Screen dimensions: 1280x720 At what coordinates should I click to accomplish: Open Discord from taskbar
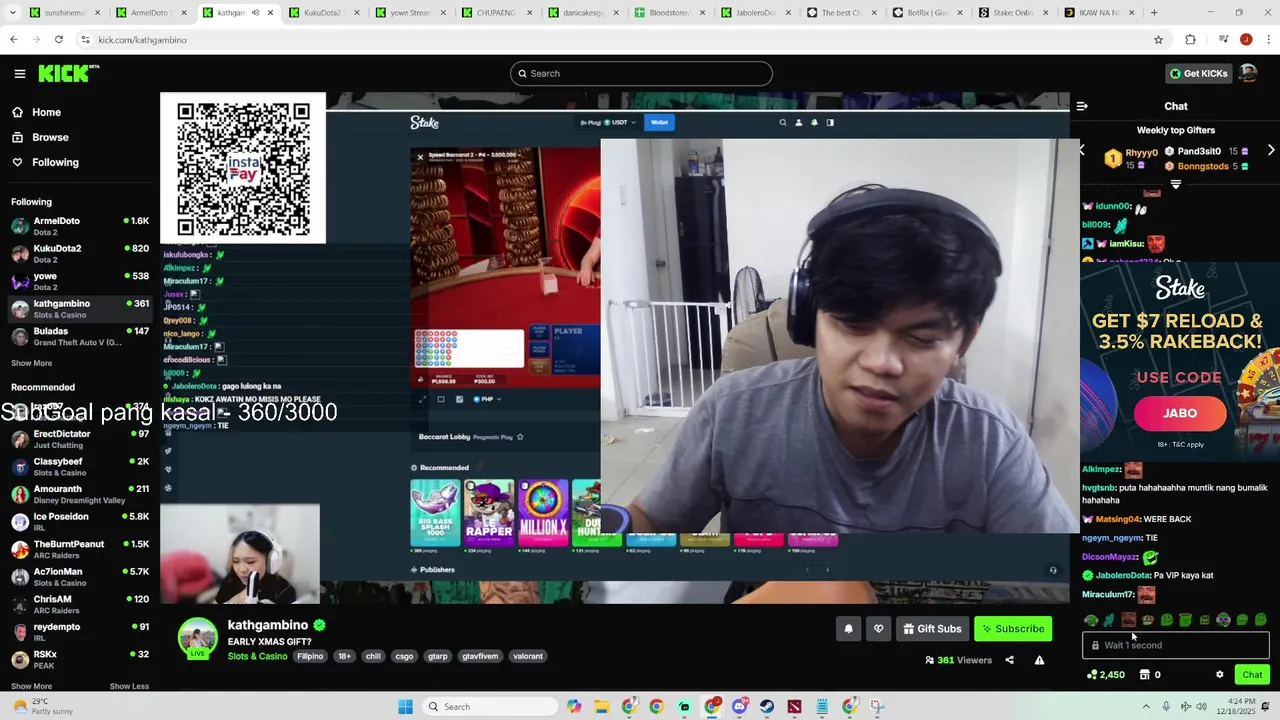point(740,707)
